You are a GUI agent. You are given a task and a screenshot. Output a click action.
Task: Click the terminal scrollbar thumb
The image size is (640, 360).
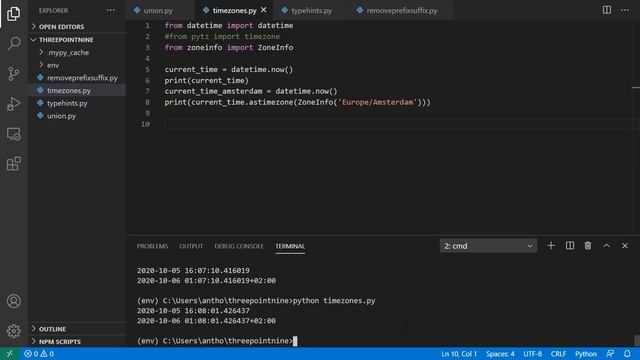pyautogui.click(x=637, y=340)
